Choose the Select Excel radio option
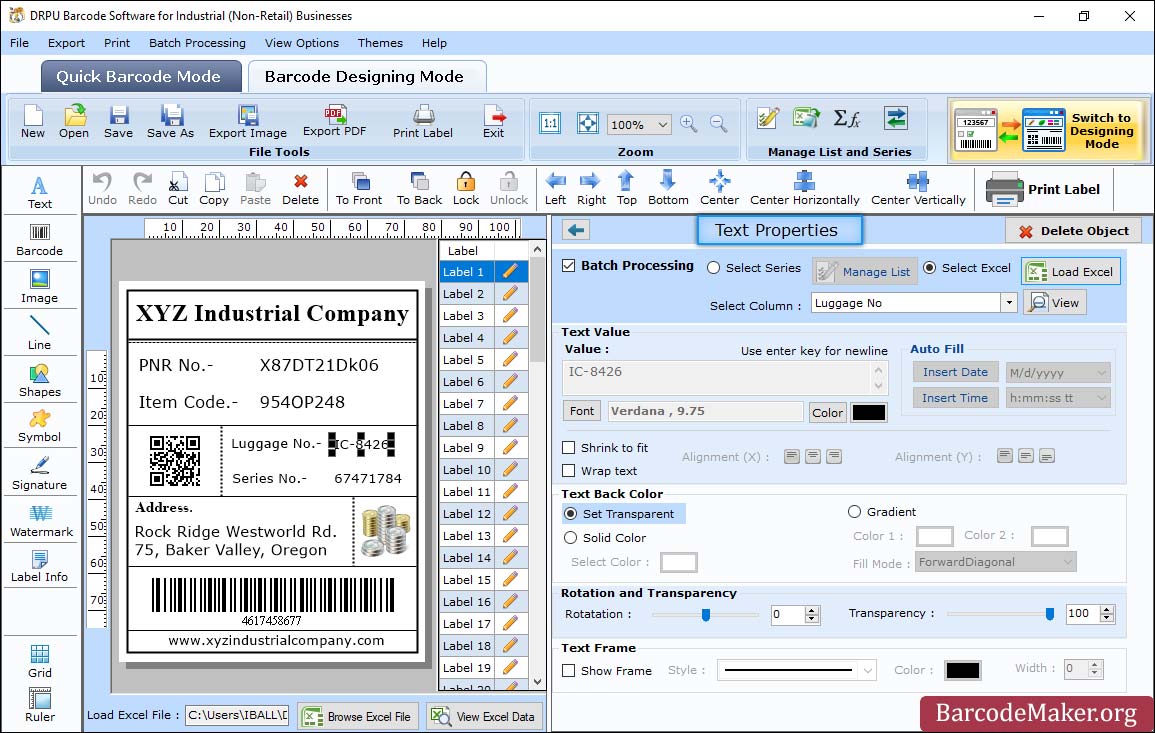 point(930,268)
